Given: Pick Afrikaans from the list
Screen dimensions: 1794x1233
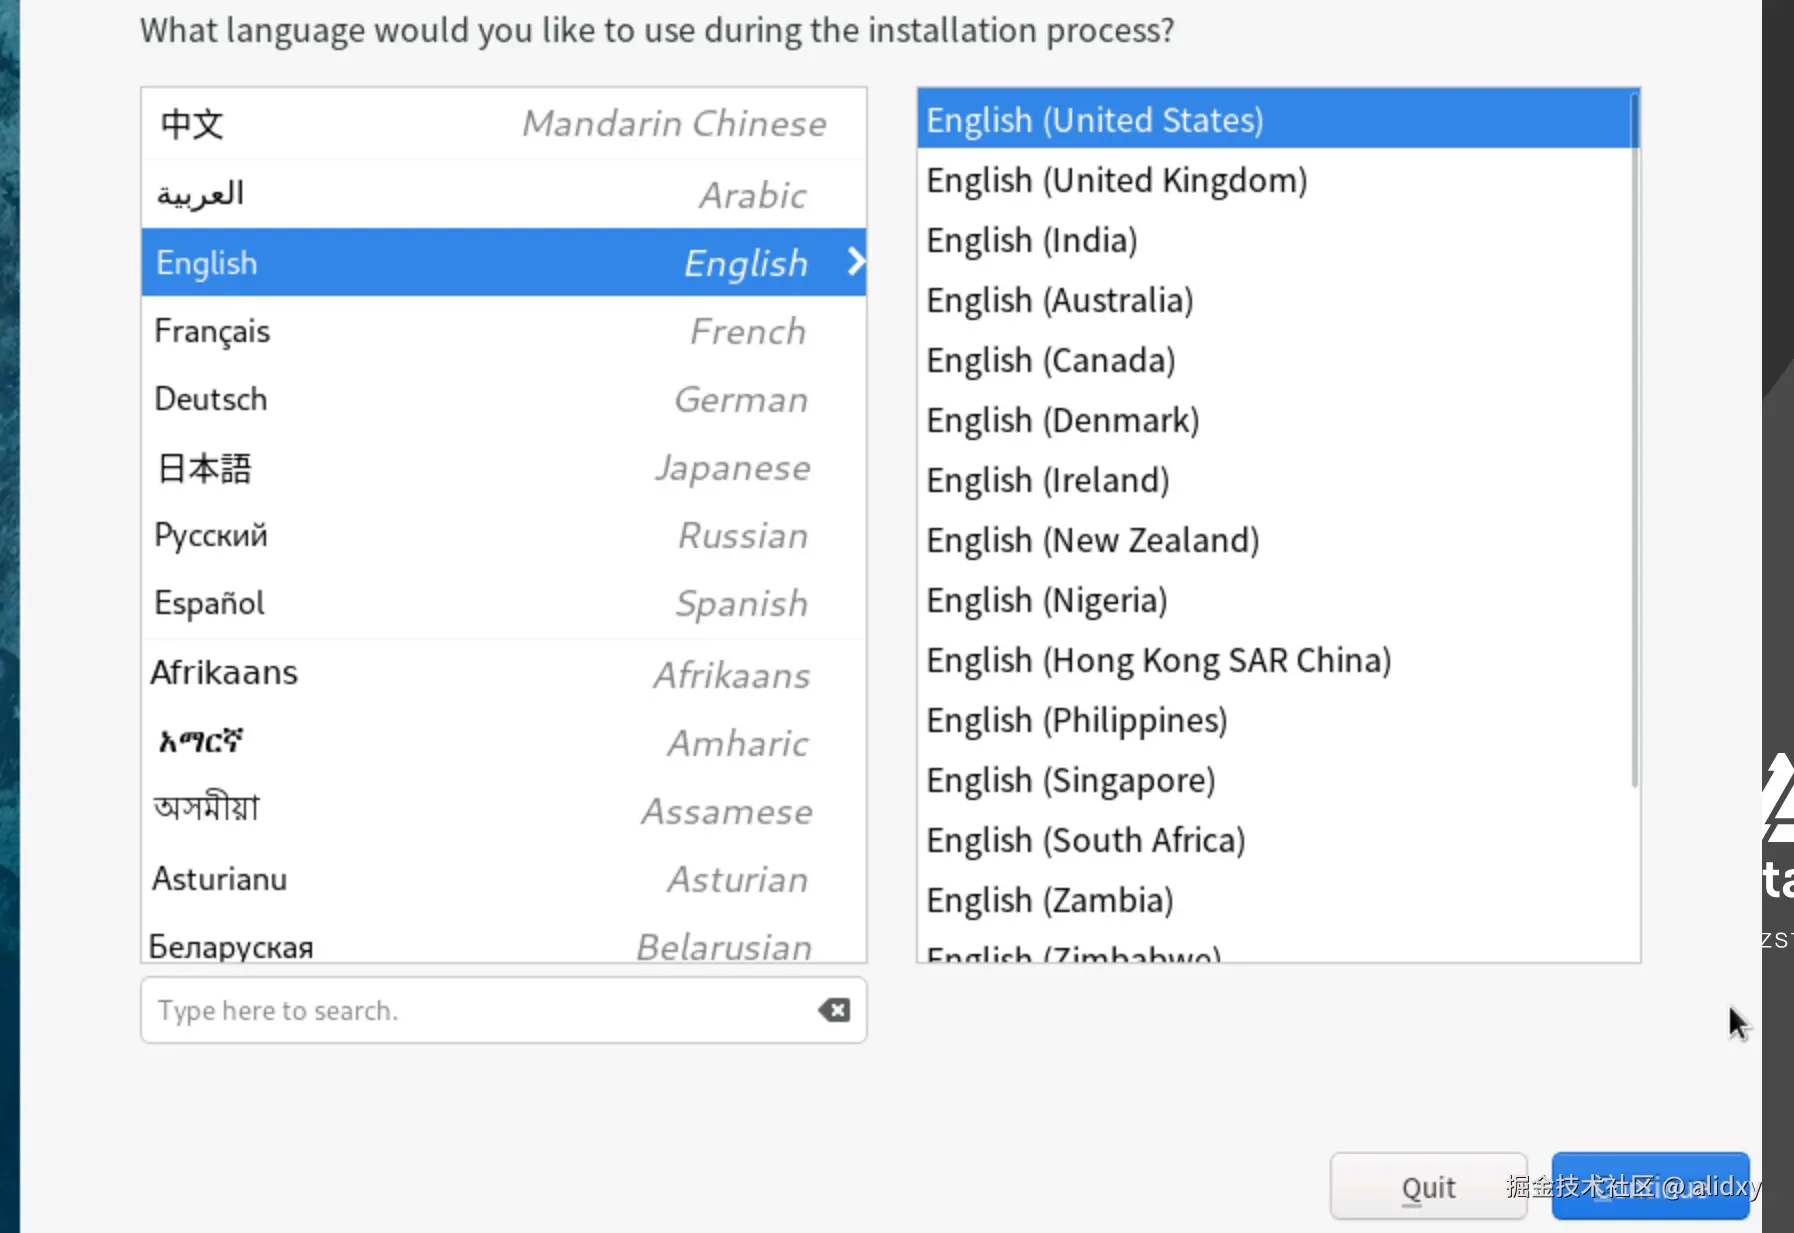Looking at the screenshot, I should [x=503, y=673].
